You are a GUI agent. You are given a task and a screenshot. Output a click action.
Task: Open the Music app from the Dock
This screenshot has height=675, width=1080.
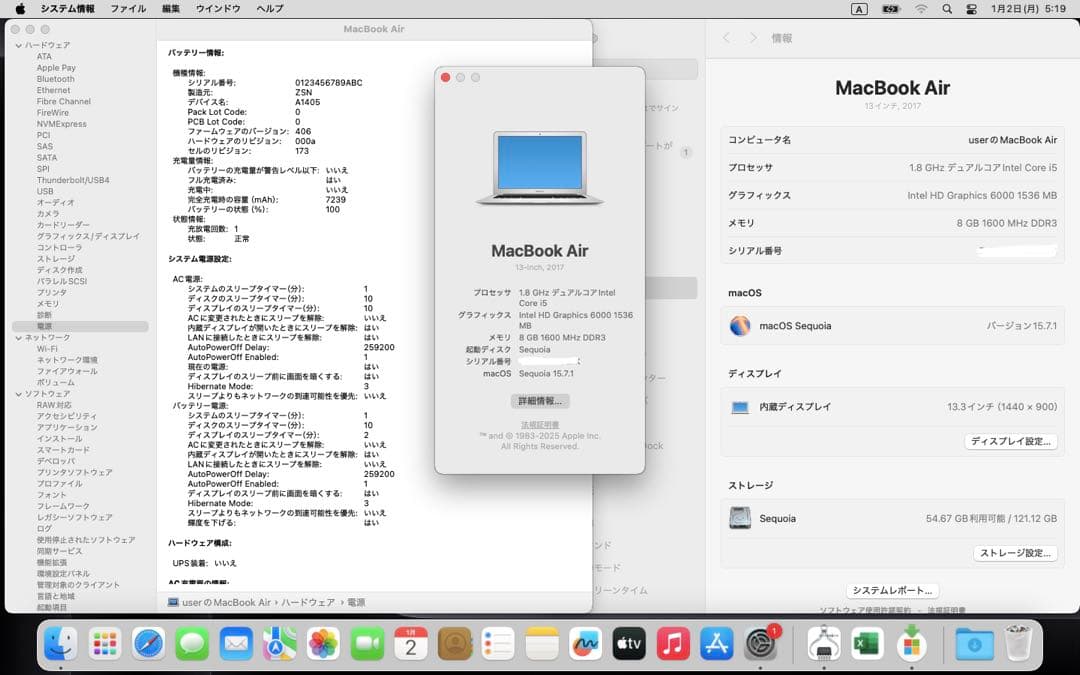671,645
